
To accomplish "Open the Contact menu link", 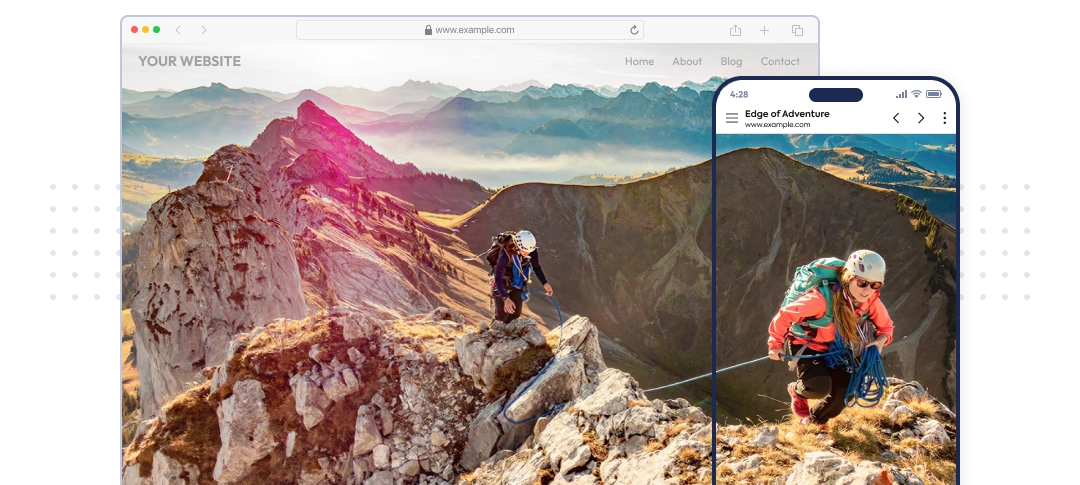I will [780, 61].
